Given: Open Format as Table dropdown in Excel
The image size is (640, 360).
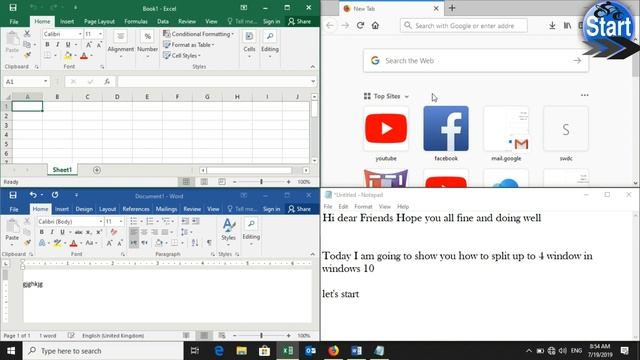Looking at the screenshot, I should (189, 44).
